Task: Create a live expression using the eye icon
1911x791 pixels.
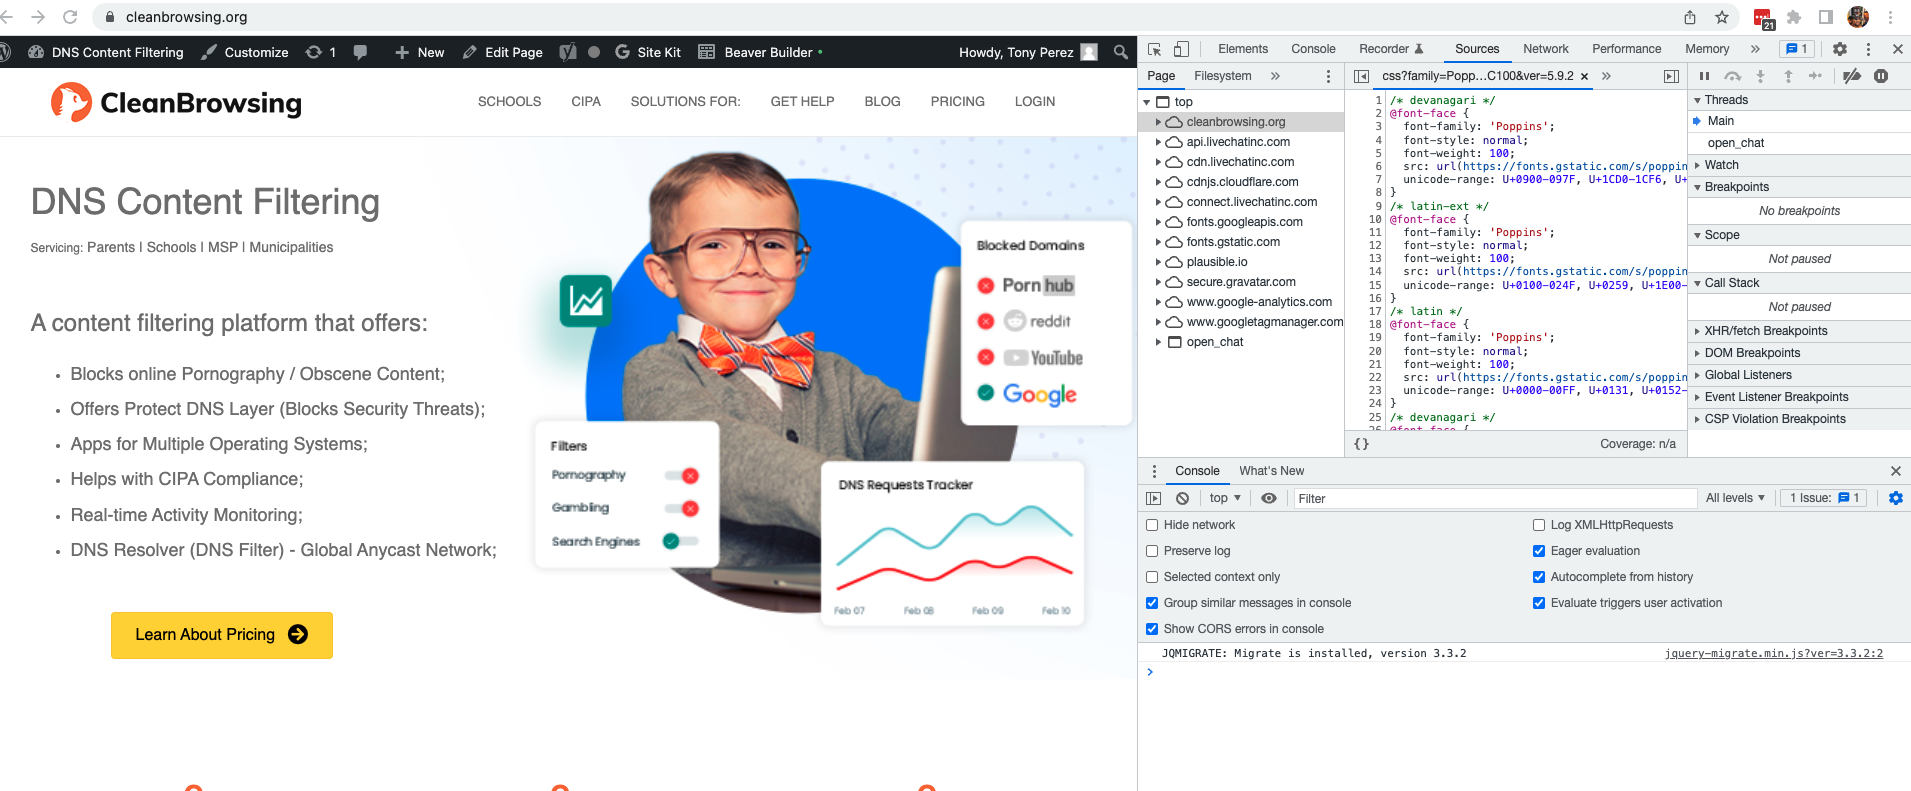Action: point(1269,498)
